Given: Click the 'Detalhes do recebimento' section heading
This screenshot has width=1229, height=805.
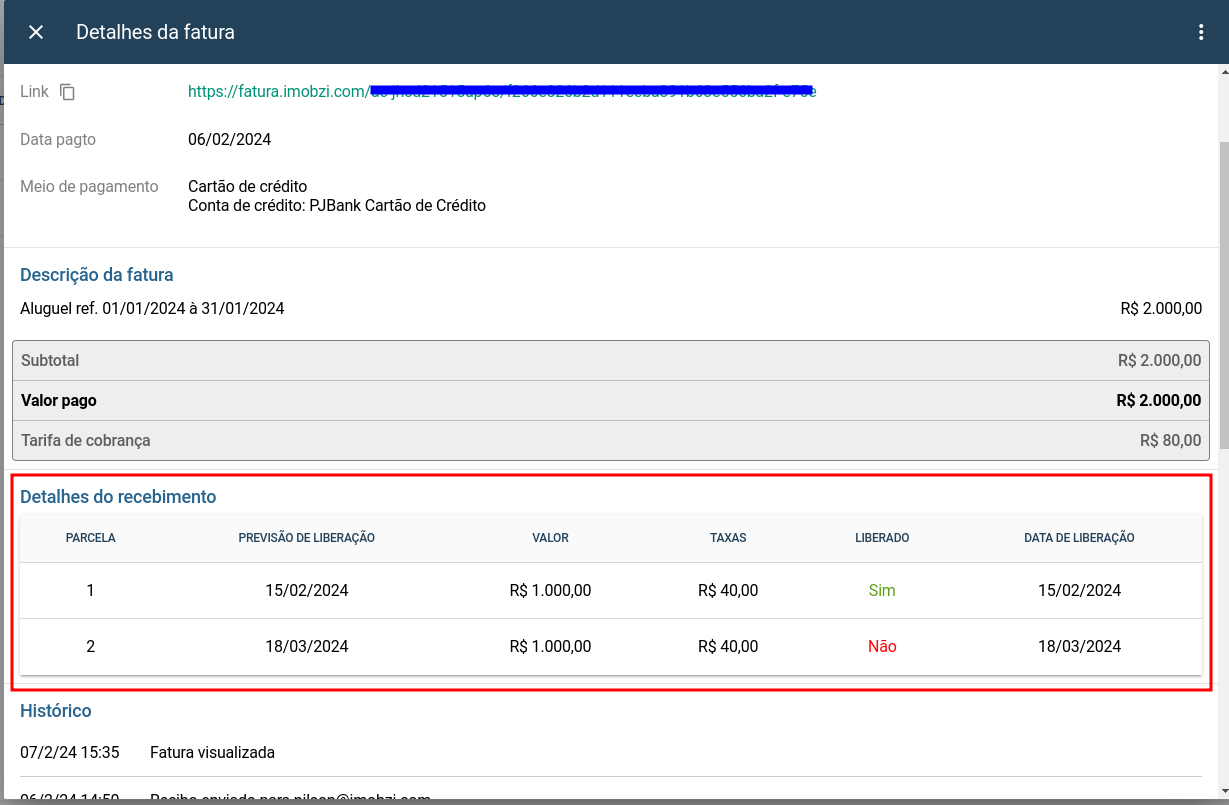Looking at the screenshot, I should pos(118,497).
